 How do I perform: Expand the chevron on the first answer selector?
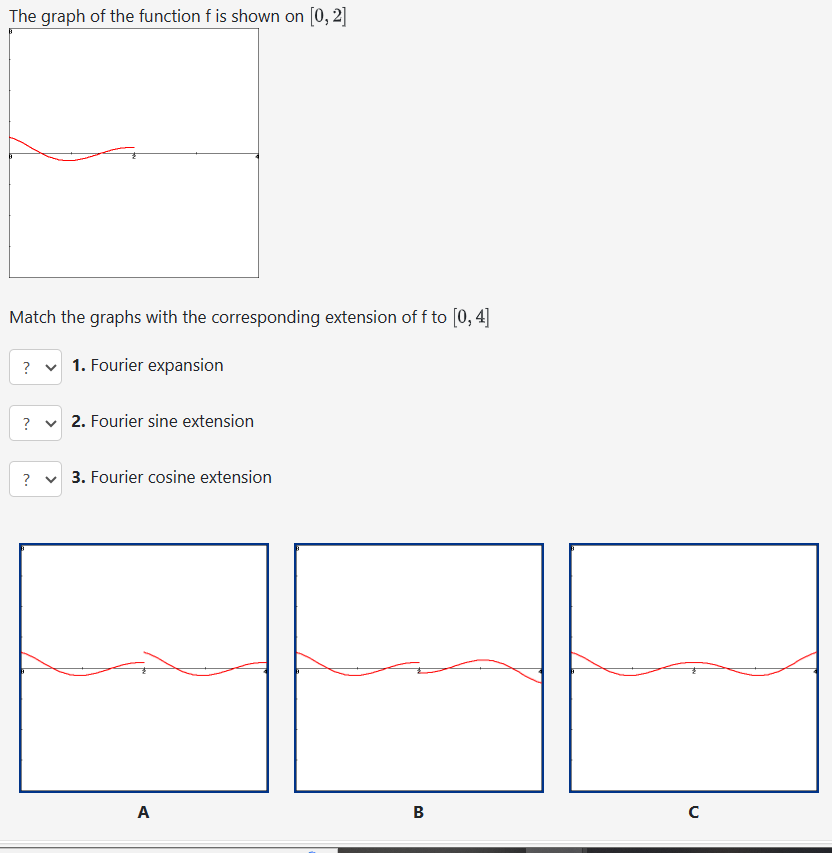(48, 366)
